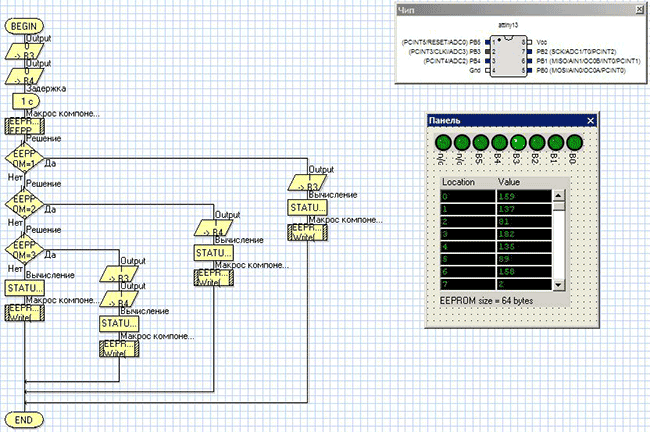Select EEPROM value 182 at location 3

[524, 234]
